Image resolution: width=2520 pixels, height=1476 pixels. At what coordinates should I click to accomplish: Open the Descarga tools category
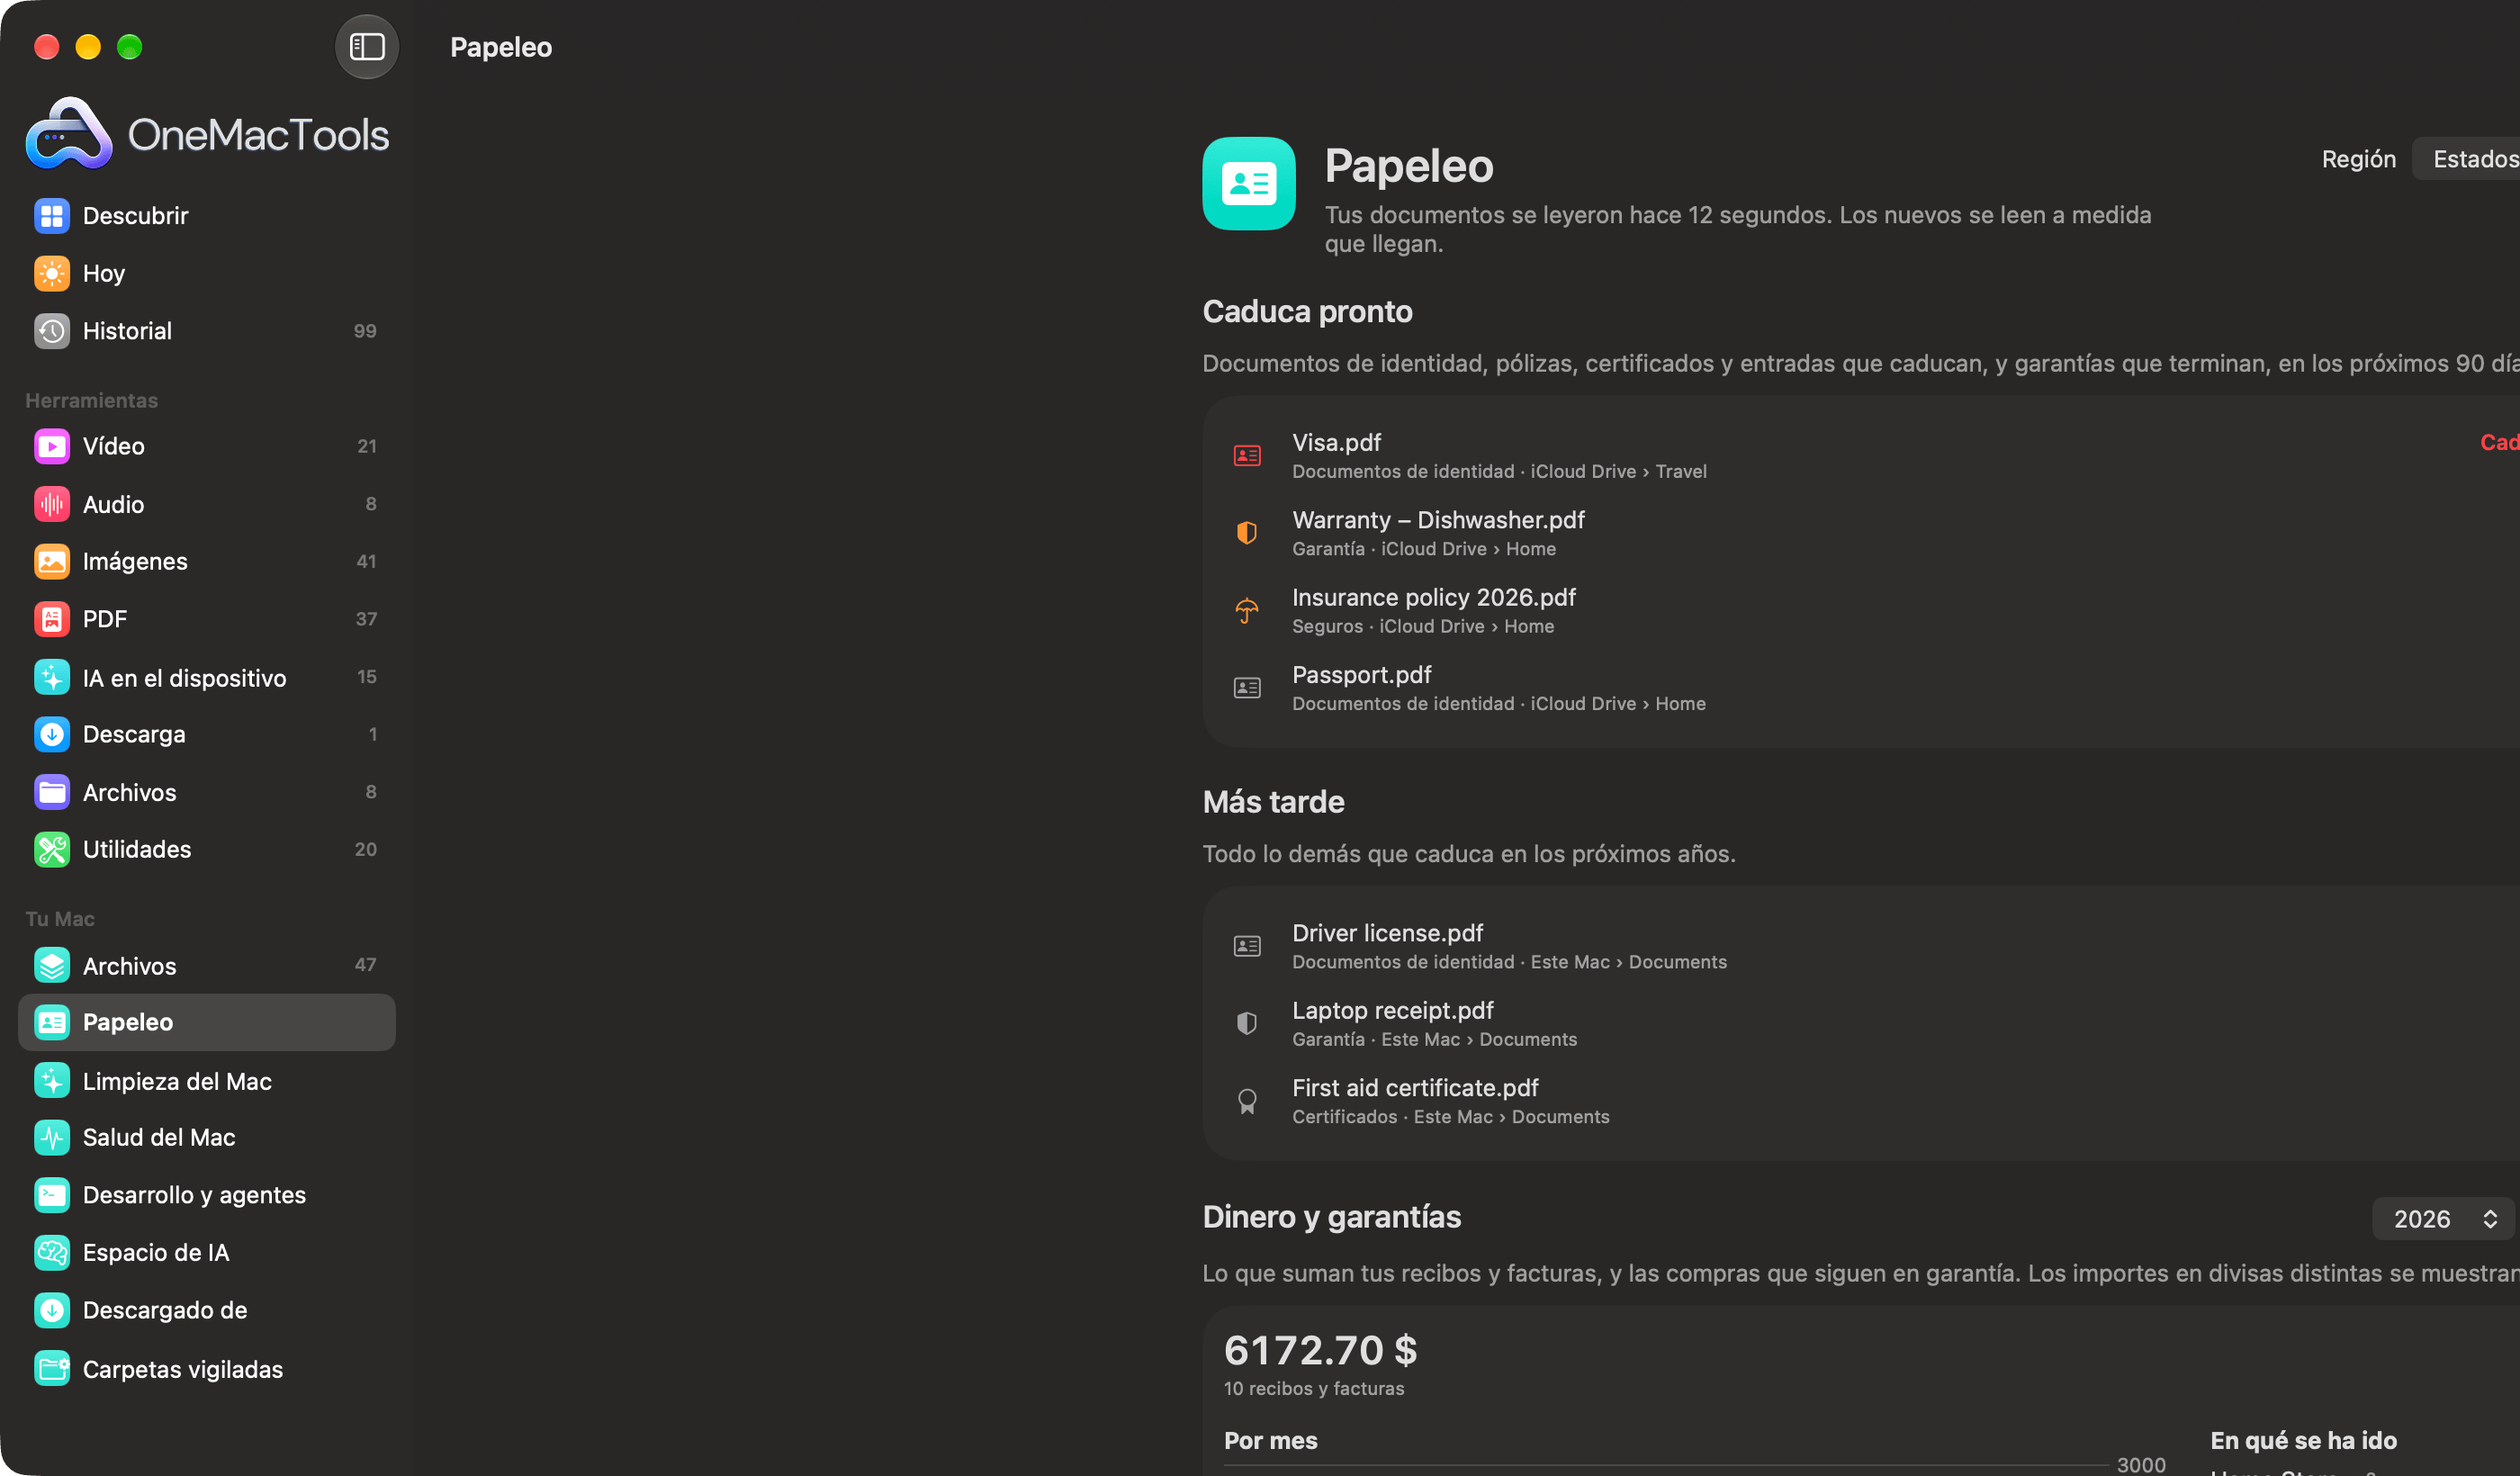(x=206, y=734)
